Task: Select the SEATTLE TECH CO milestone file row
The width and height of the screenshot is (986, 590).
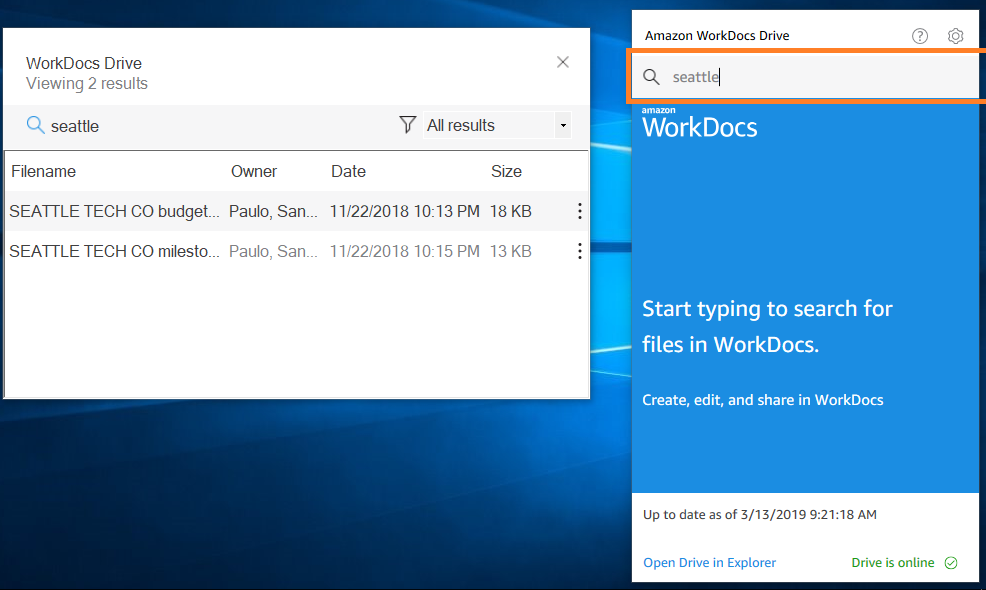Action: tap(296, 251)
